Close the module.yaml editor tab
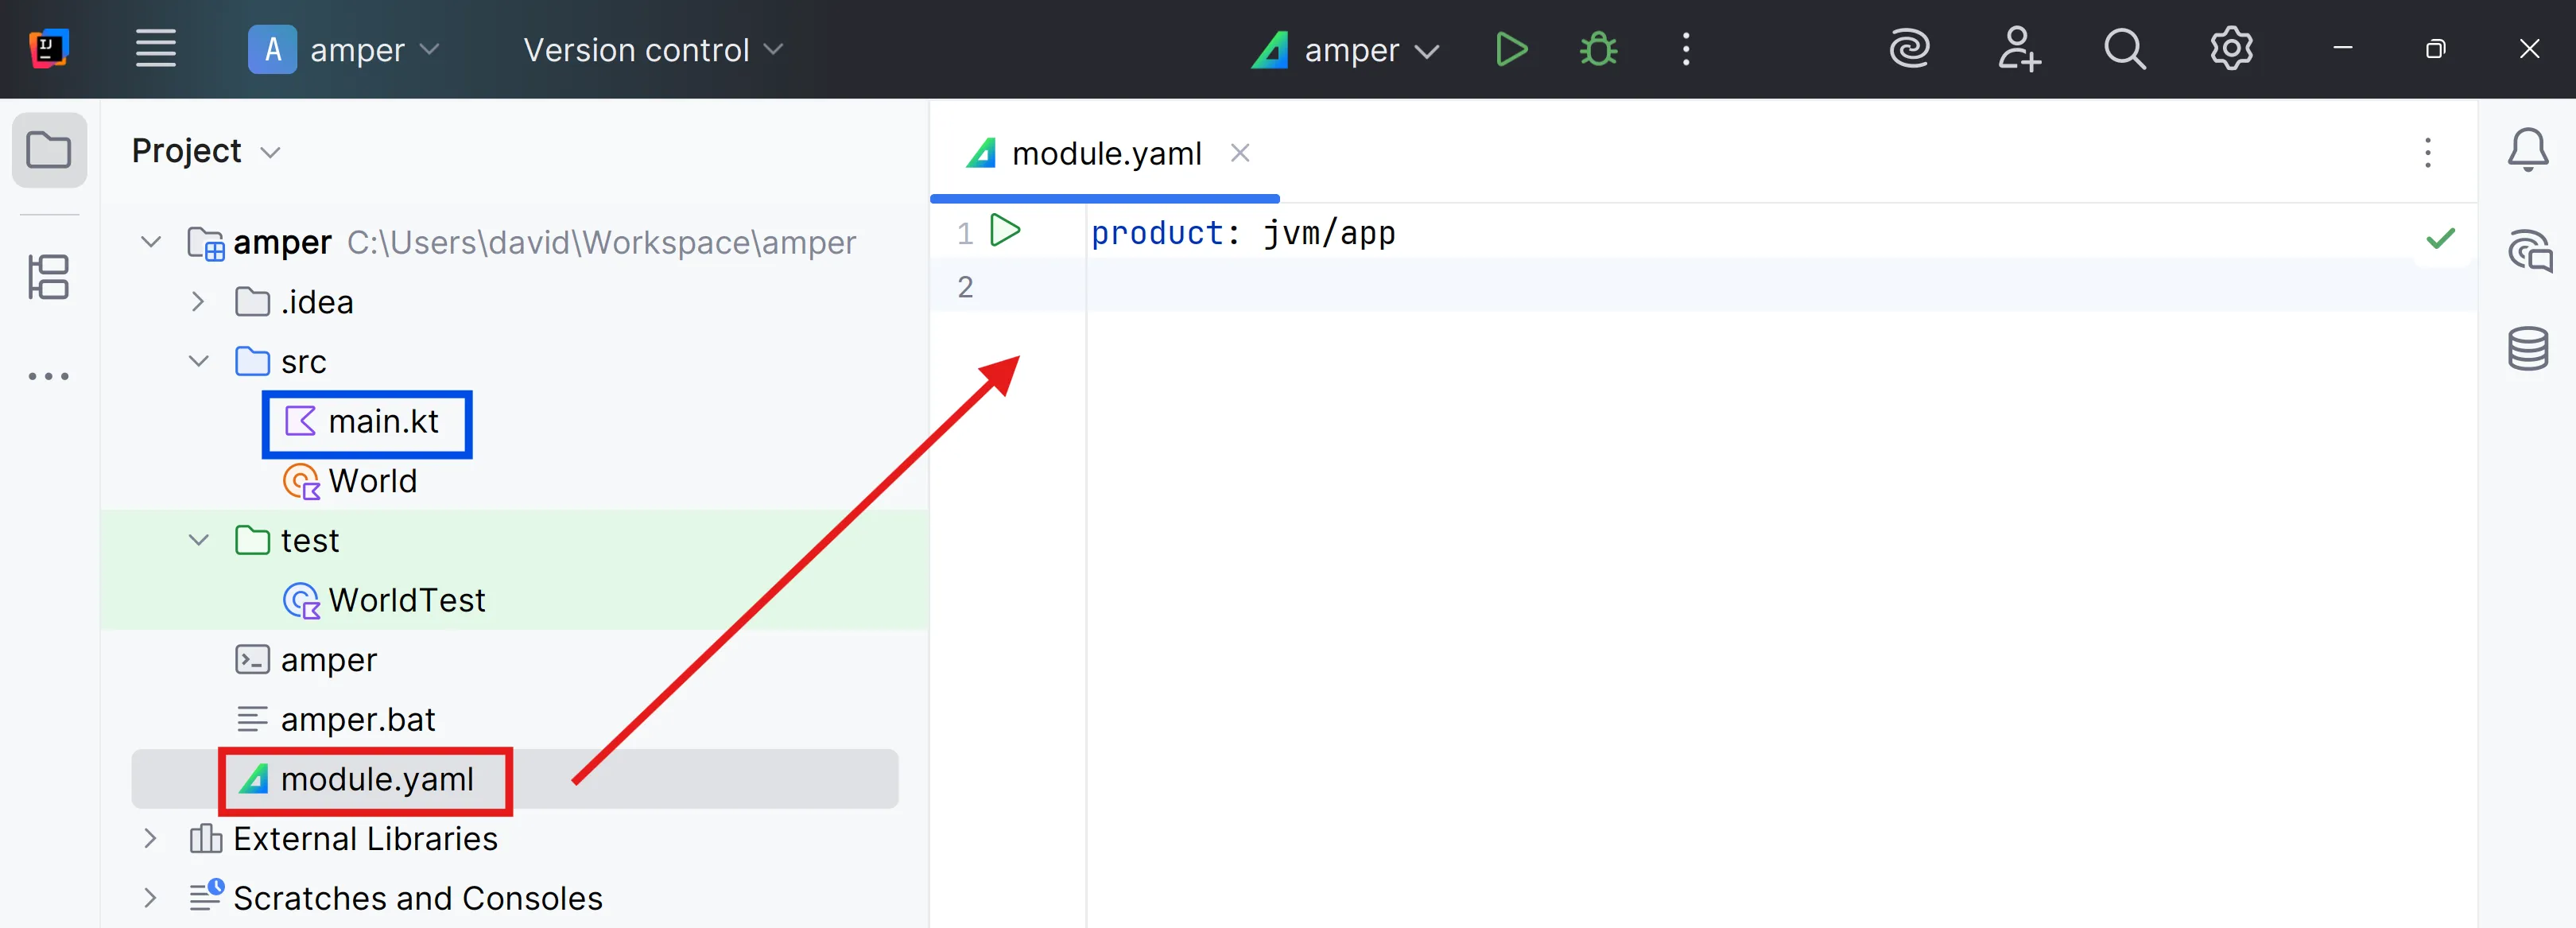 (1240, 153)
